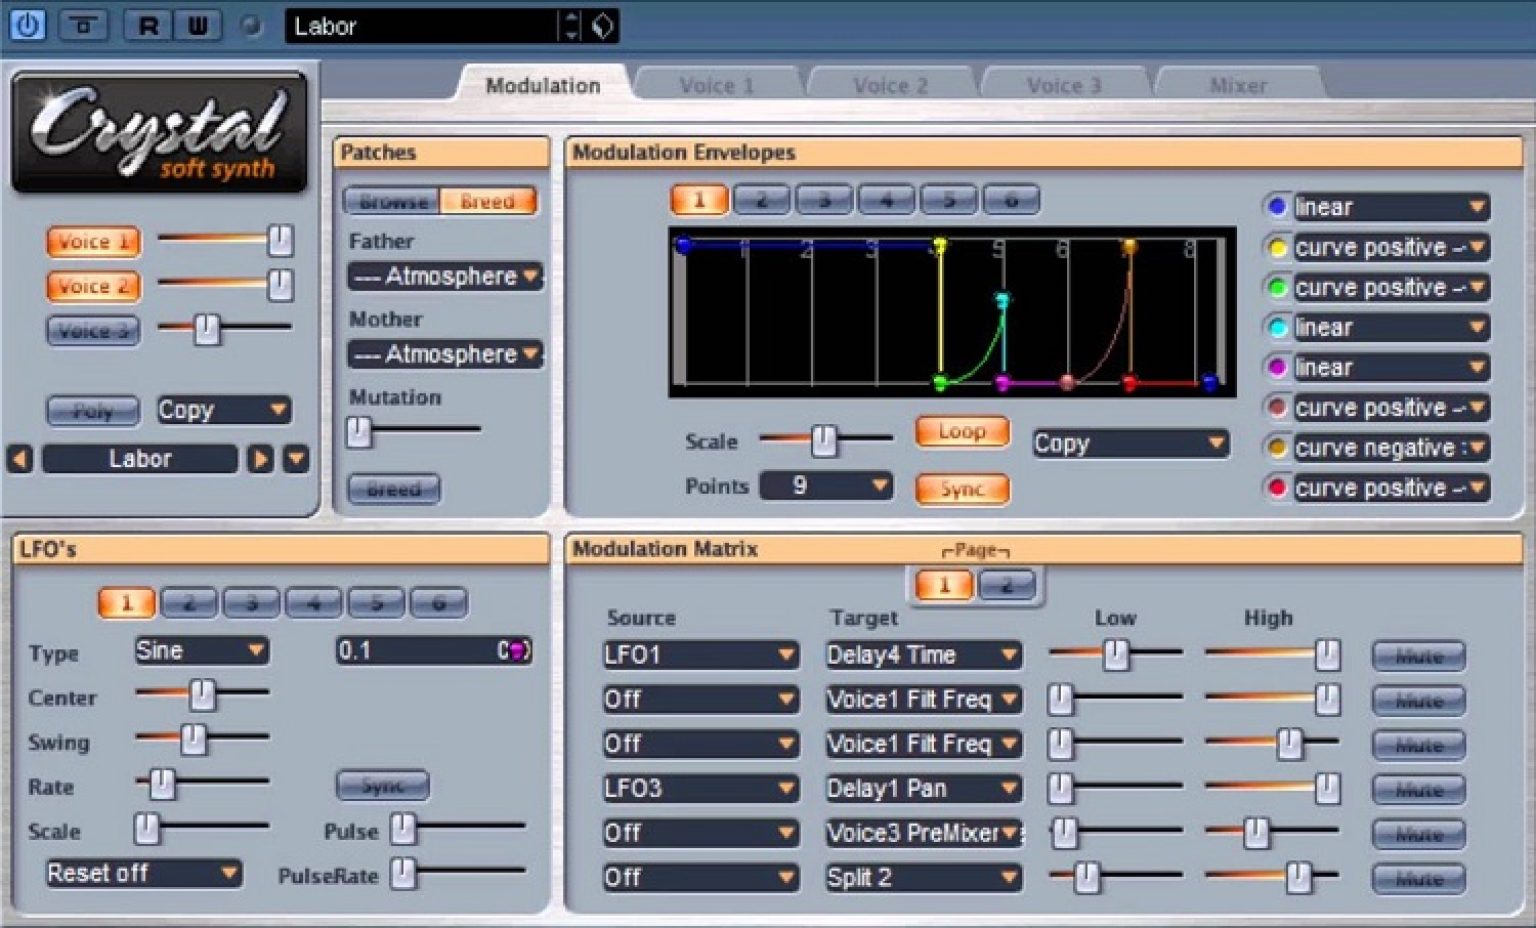Open the LFO Type dropdown showing Sine

point(201,651)
